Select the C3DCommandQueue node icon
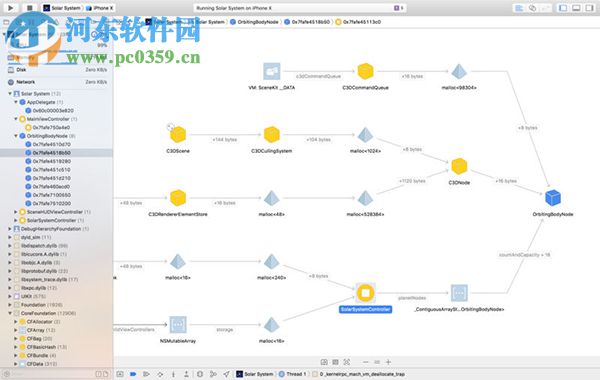The height and width of the screenshot is (380, 600). [x=365, y=71]
